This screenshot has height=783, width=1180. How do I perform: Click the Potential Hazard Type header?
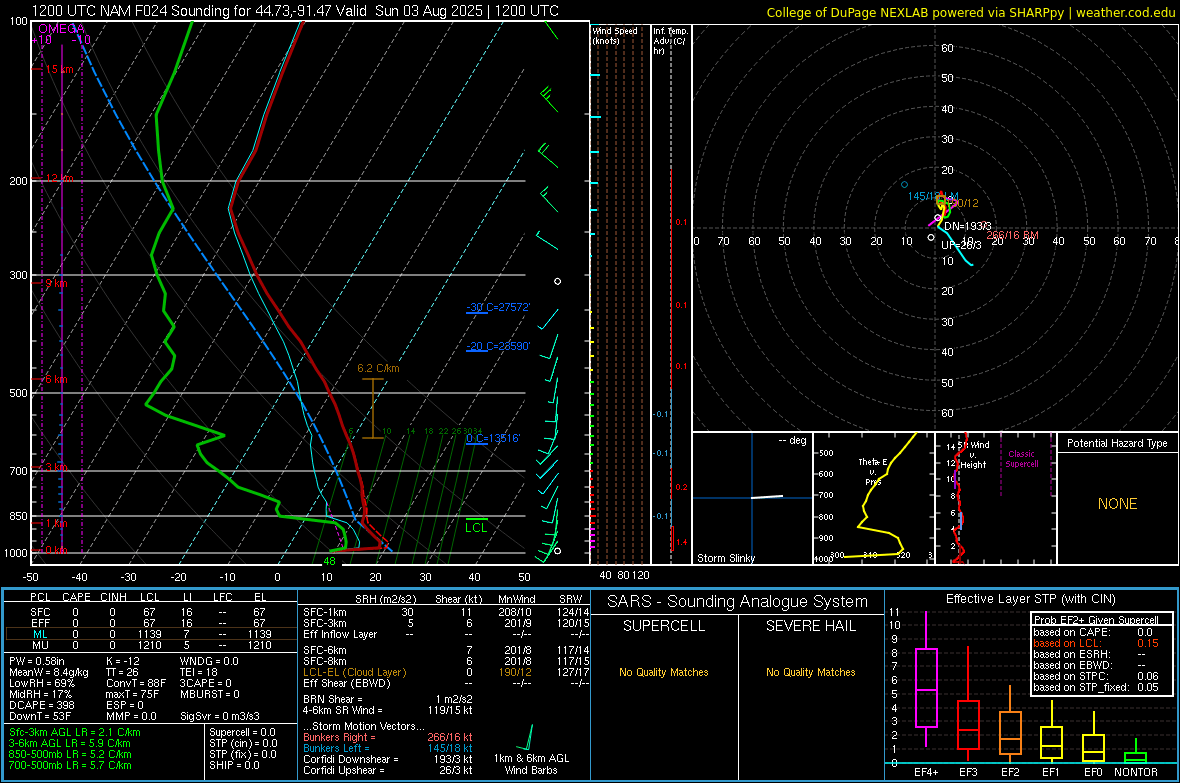(x=1117, y=443)
